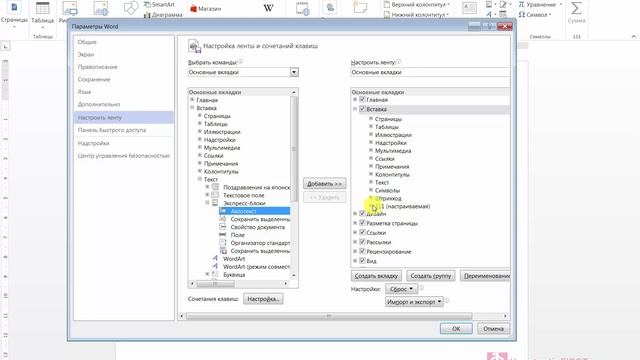Screen dimensions: 640x360
Task: Select the Поле command icon
Action: tap(223, 235)
